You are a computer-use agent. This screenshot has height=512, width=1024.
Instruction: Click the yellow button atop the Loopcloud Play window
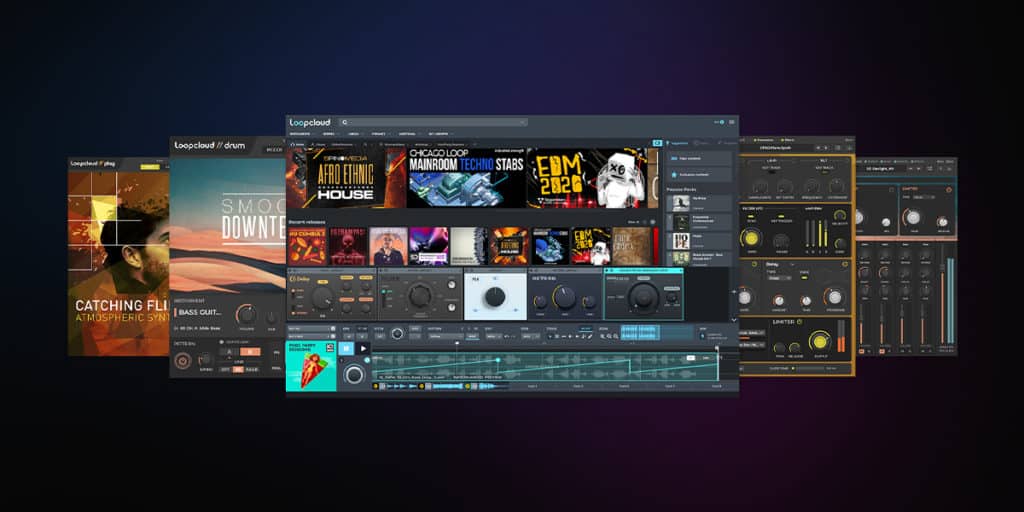pos(150,168)
